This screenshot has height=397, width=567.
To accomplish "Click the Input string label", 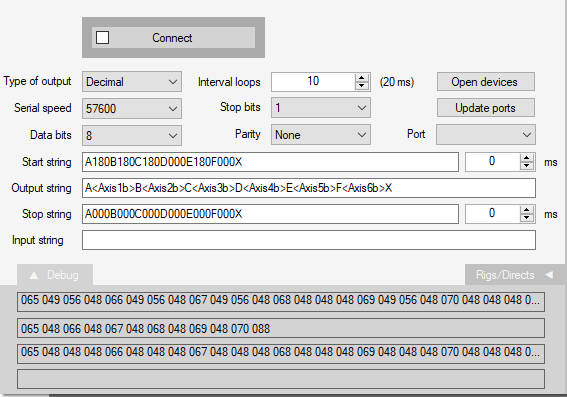I will (x=38, y=240).
